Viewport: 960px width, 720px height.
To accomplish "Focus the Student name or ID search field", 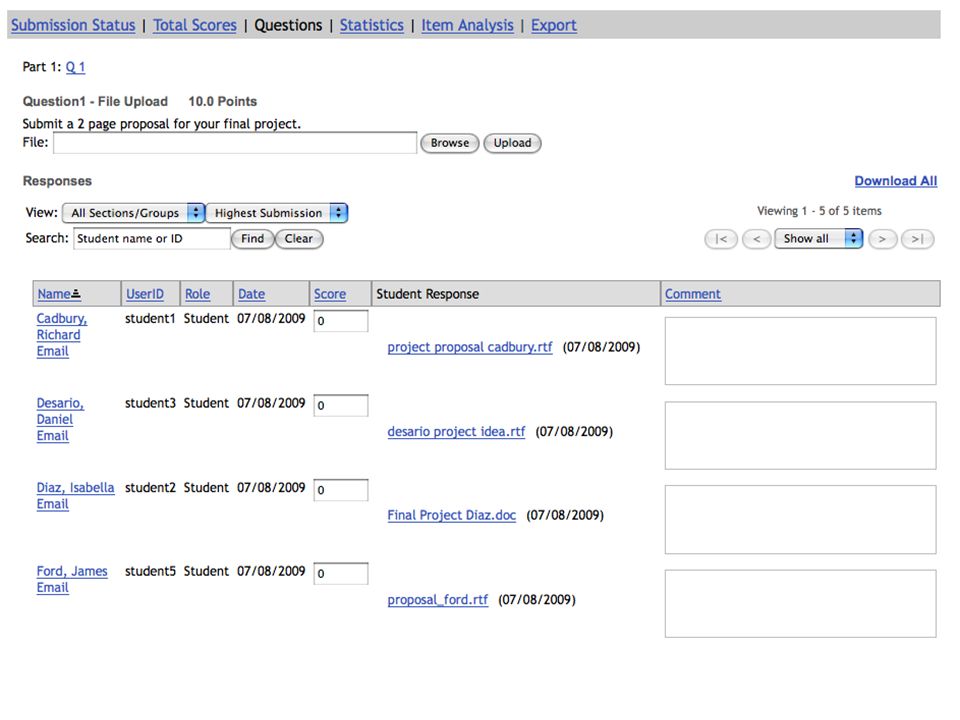I will tap(152, 239).
